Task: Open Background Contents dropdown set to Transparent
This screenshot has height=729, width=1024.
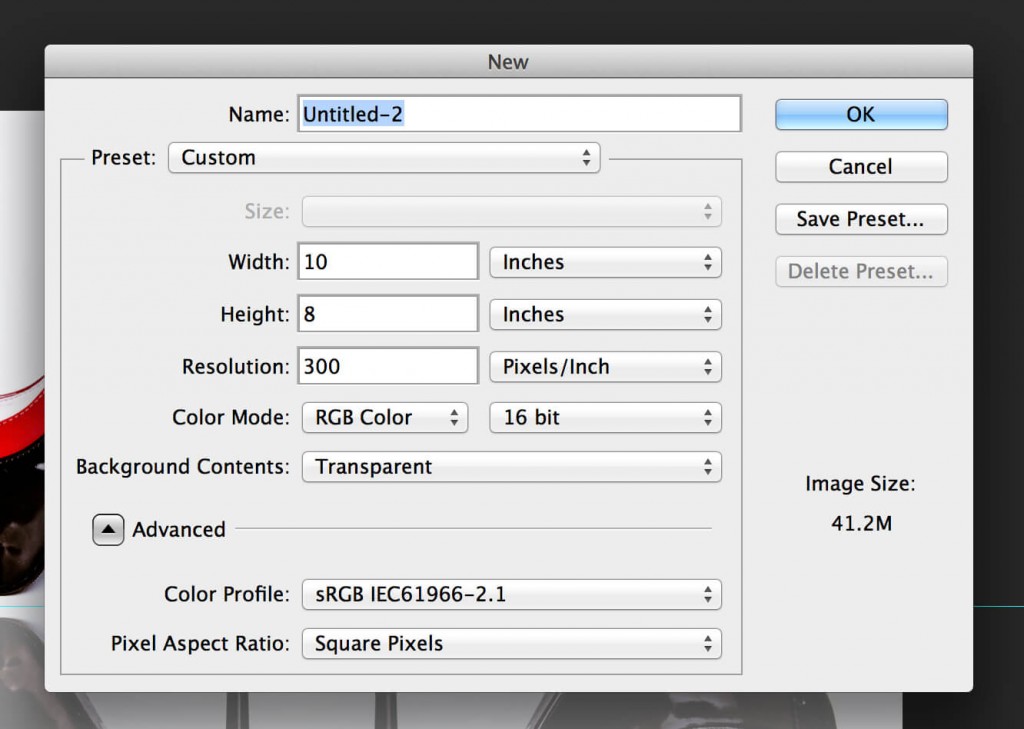Action: tap(511, 467)
